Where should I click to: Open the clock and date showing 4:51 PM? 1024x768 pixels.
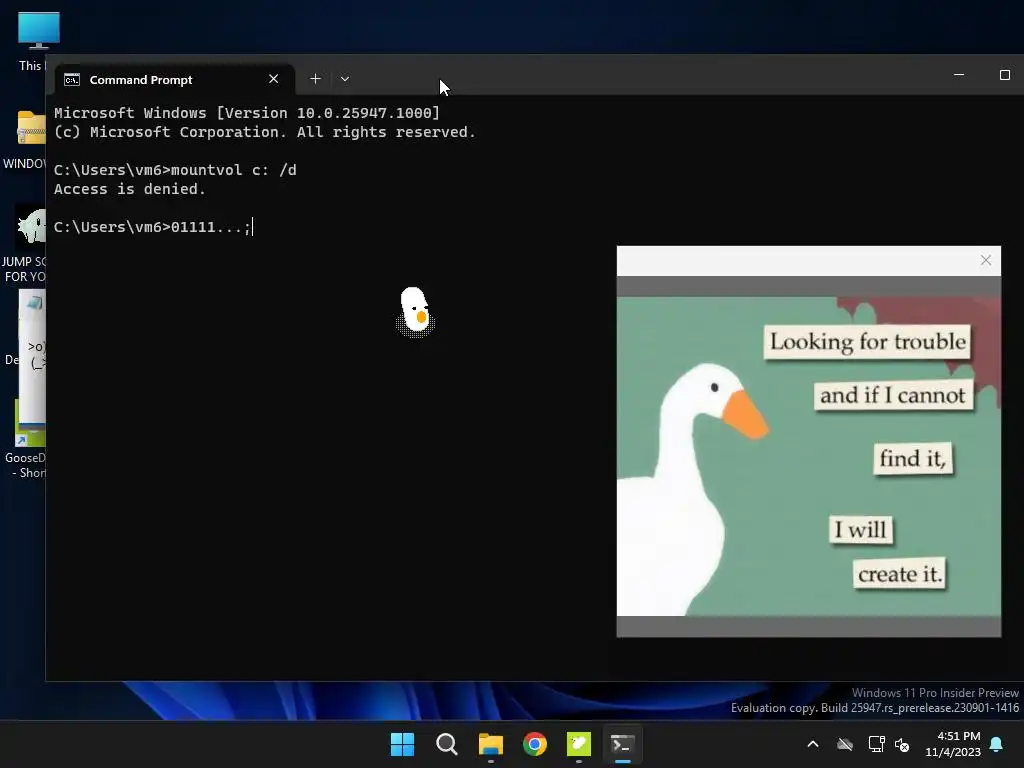tap(953, 744)
